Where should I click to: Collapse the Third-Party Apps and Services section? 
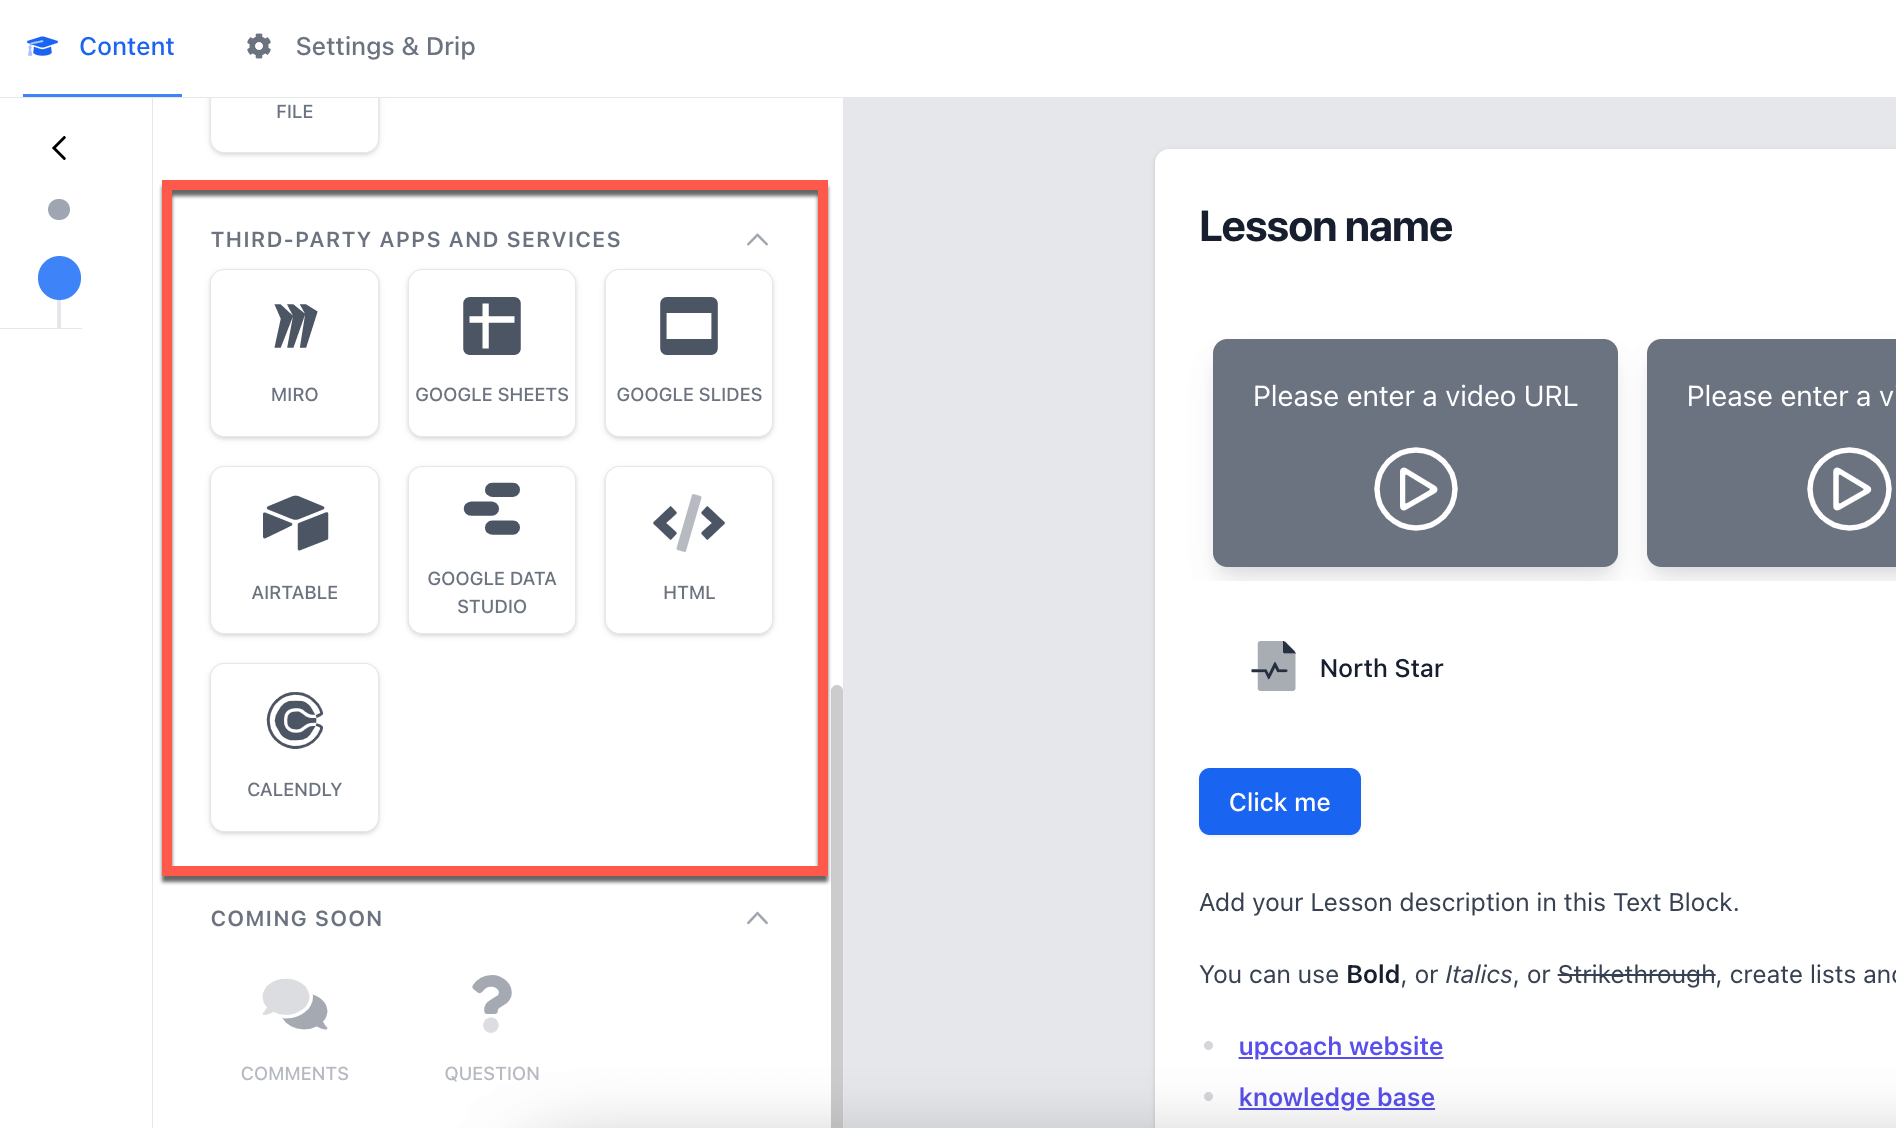pyautogui.click(x=757, y=239)
